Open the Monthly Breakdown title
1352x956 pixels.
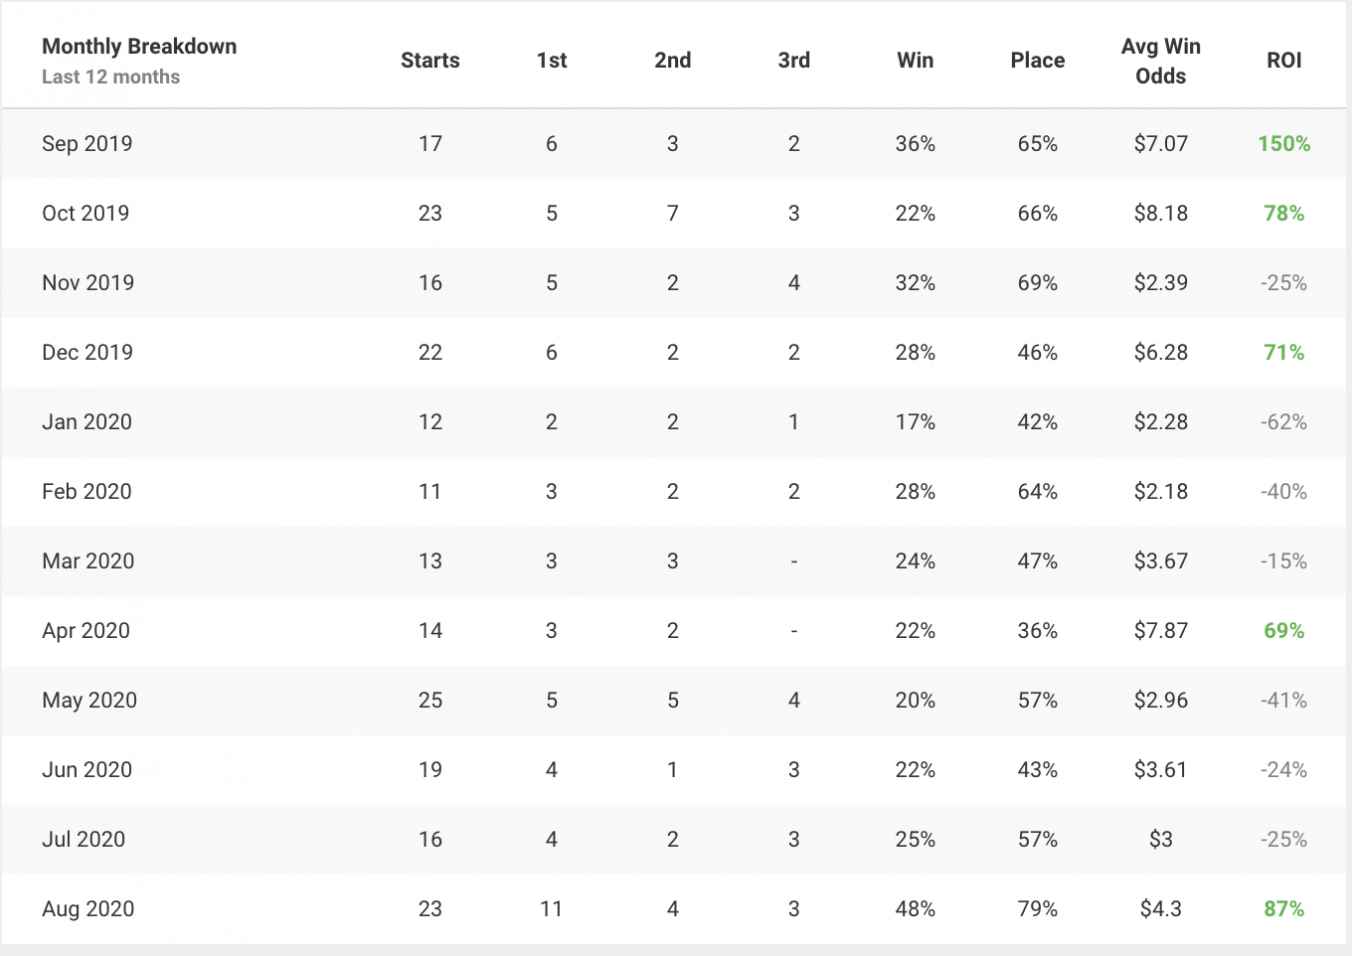click(139, 46)
